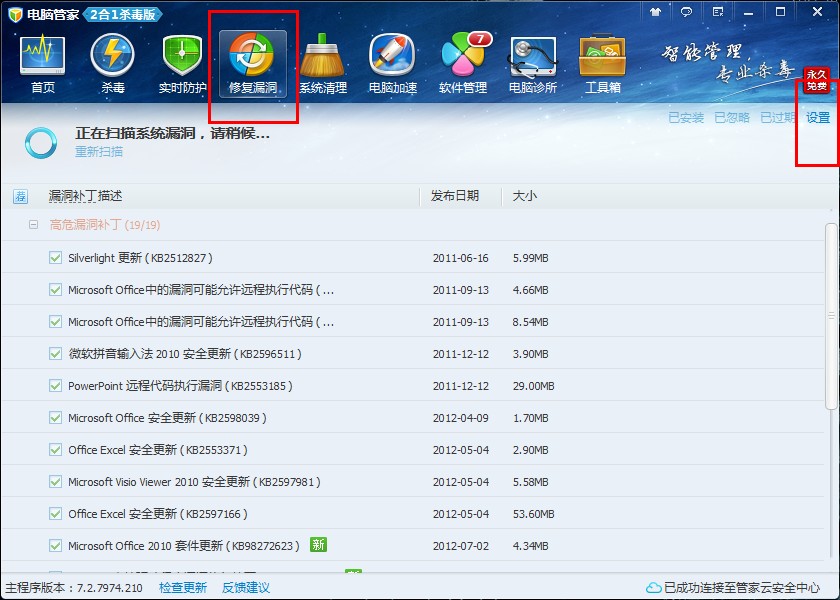The image size is (840, 600).
Task: Click the 新 badge beside KB98272623
Action: pos(318,545)
